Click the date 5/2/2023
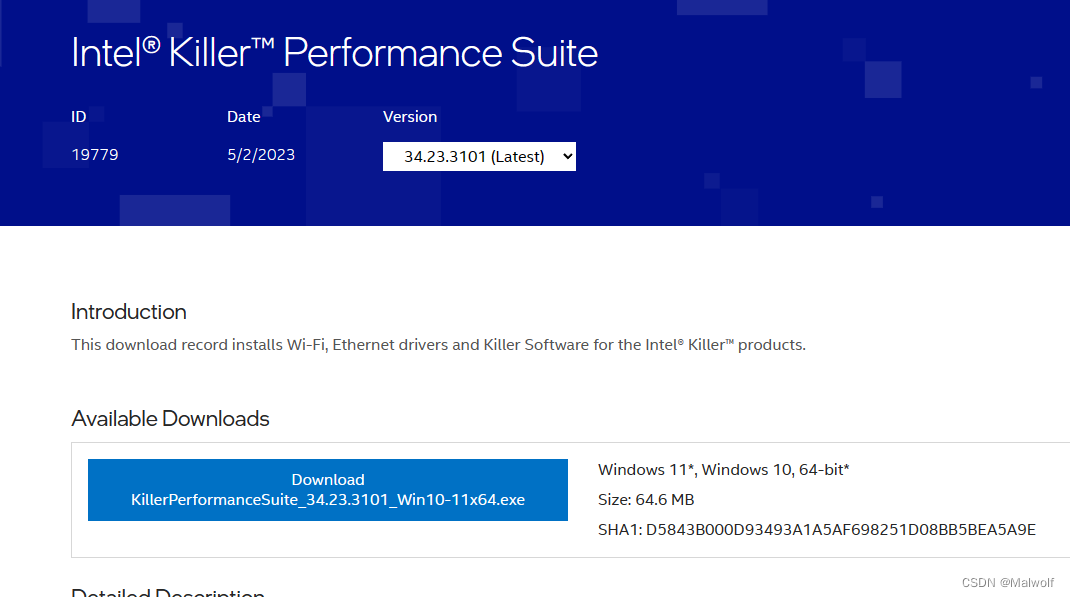Screen dimensions: 1070x597 [261, 155]
